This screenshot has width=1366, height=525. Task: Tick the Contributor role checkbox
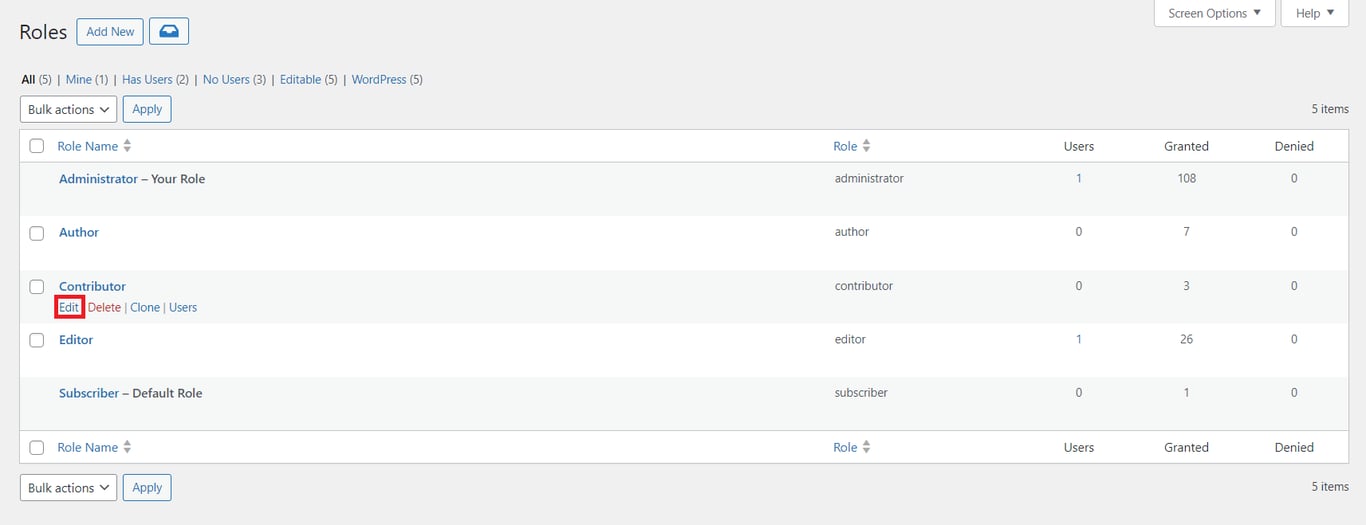click(x=37, y=287)
